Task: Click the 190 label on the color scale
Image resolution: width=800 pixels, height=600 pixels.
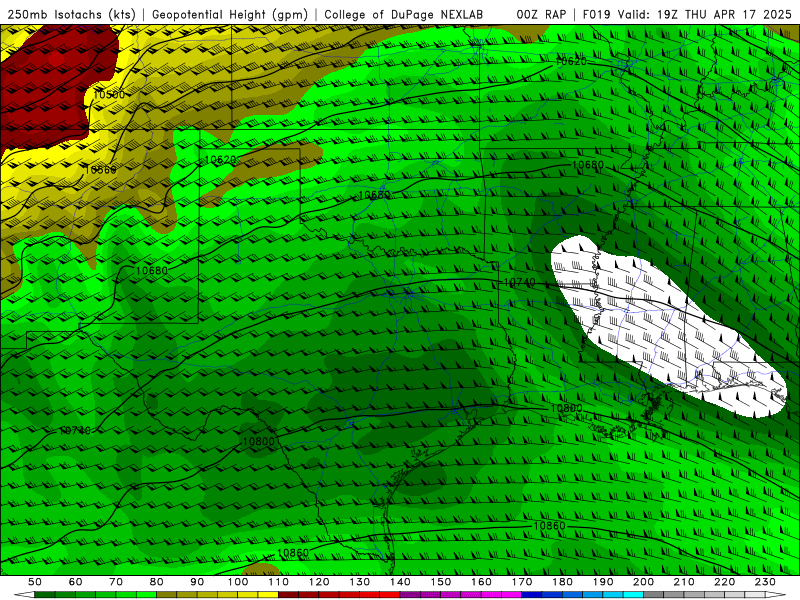Action: pos(603,582)
